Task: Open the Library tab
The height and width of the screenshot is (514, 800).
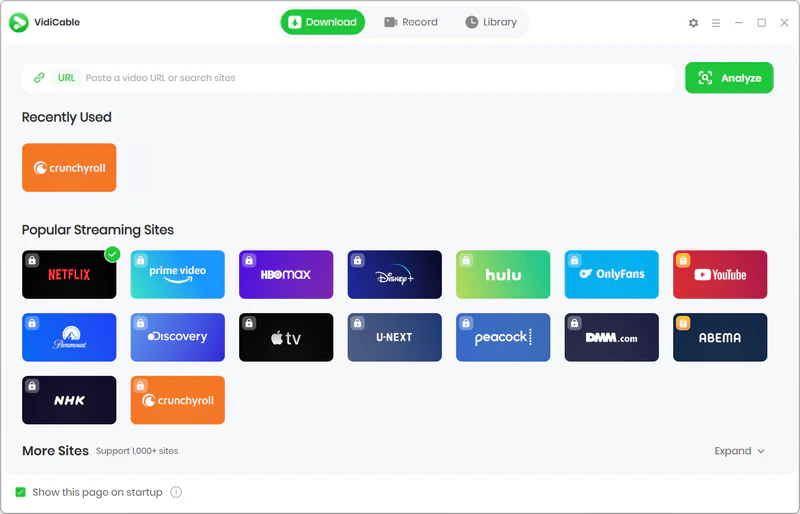Action: click(491, 22)
